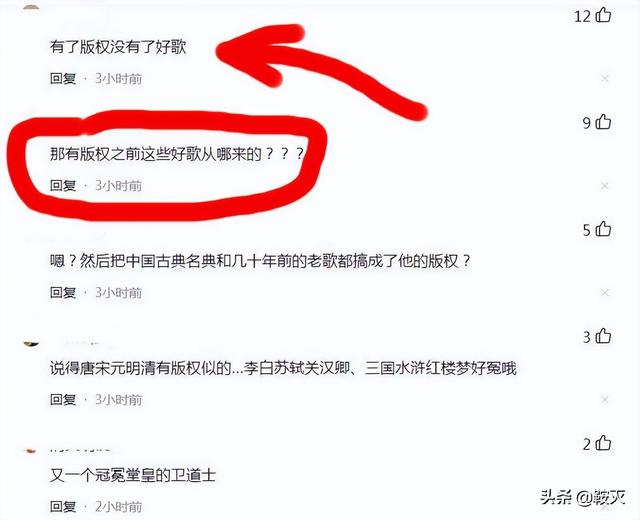The height and width of the screenshot is (520, 640).
Task: Dismiss the 那有版权之前 comment with X
Action: (x=605, y=186)
